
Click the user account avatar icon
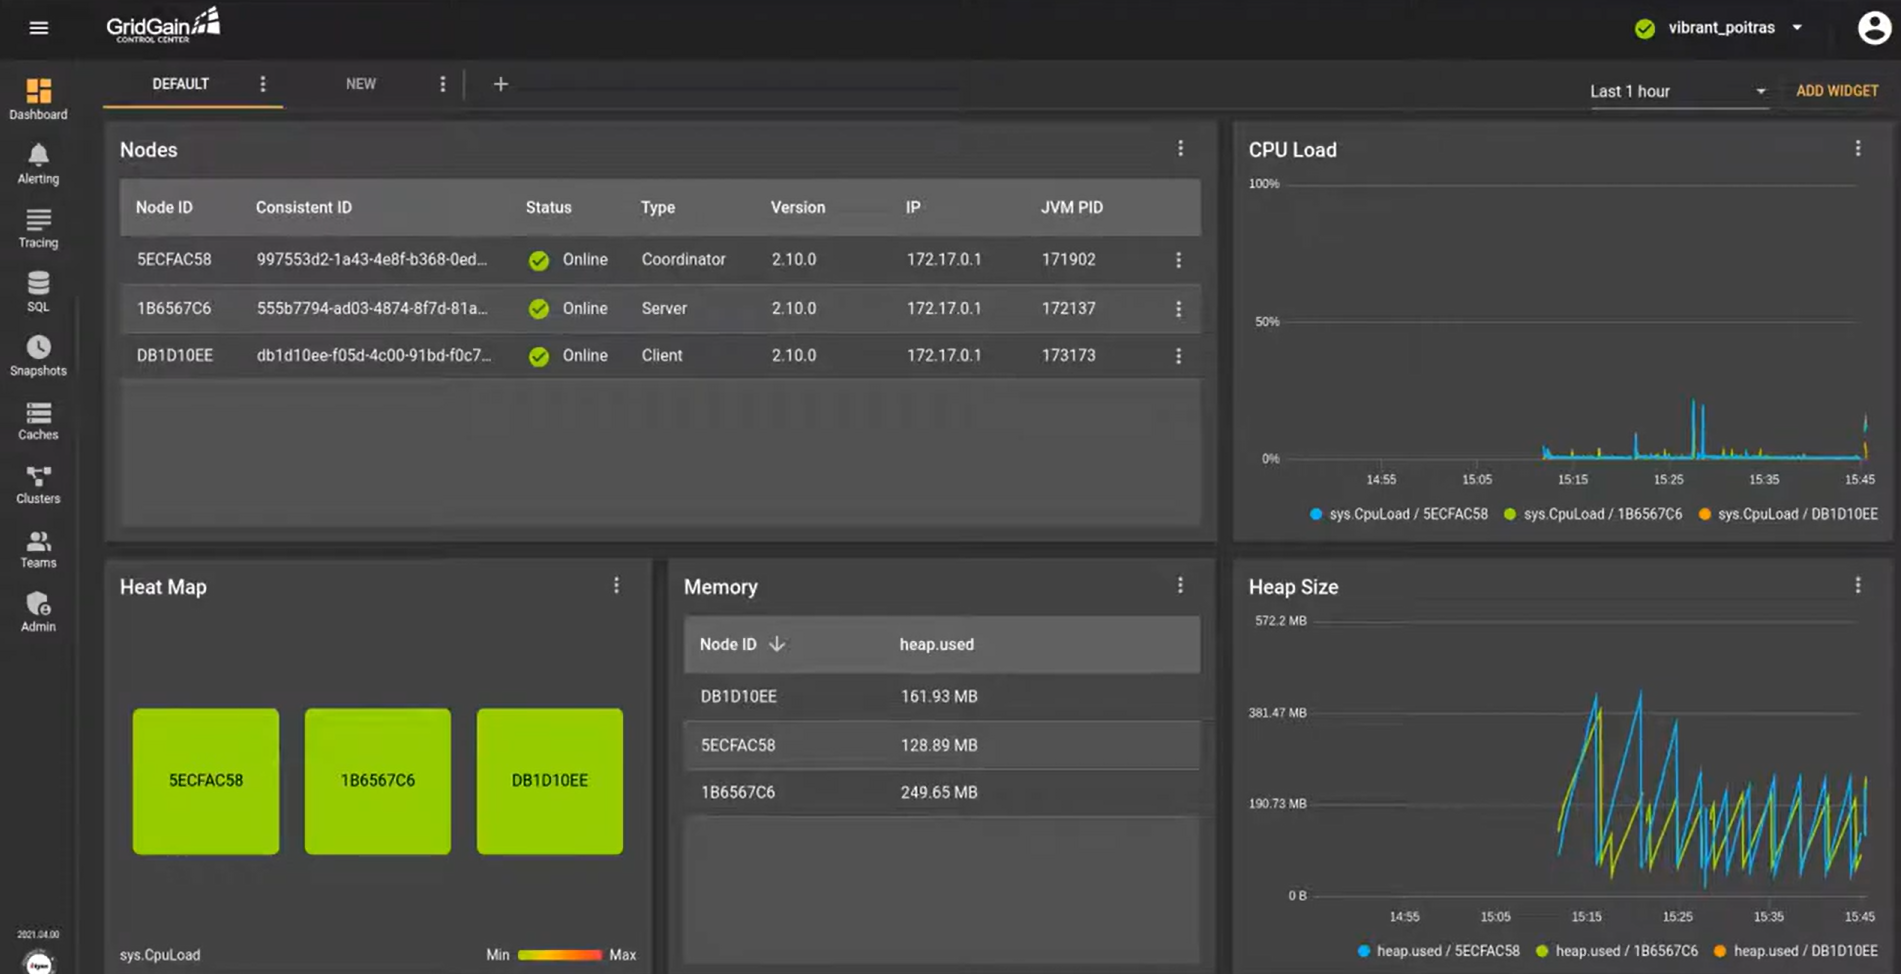click(x=1873, y=28)
